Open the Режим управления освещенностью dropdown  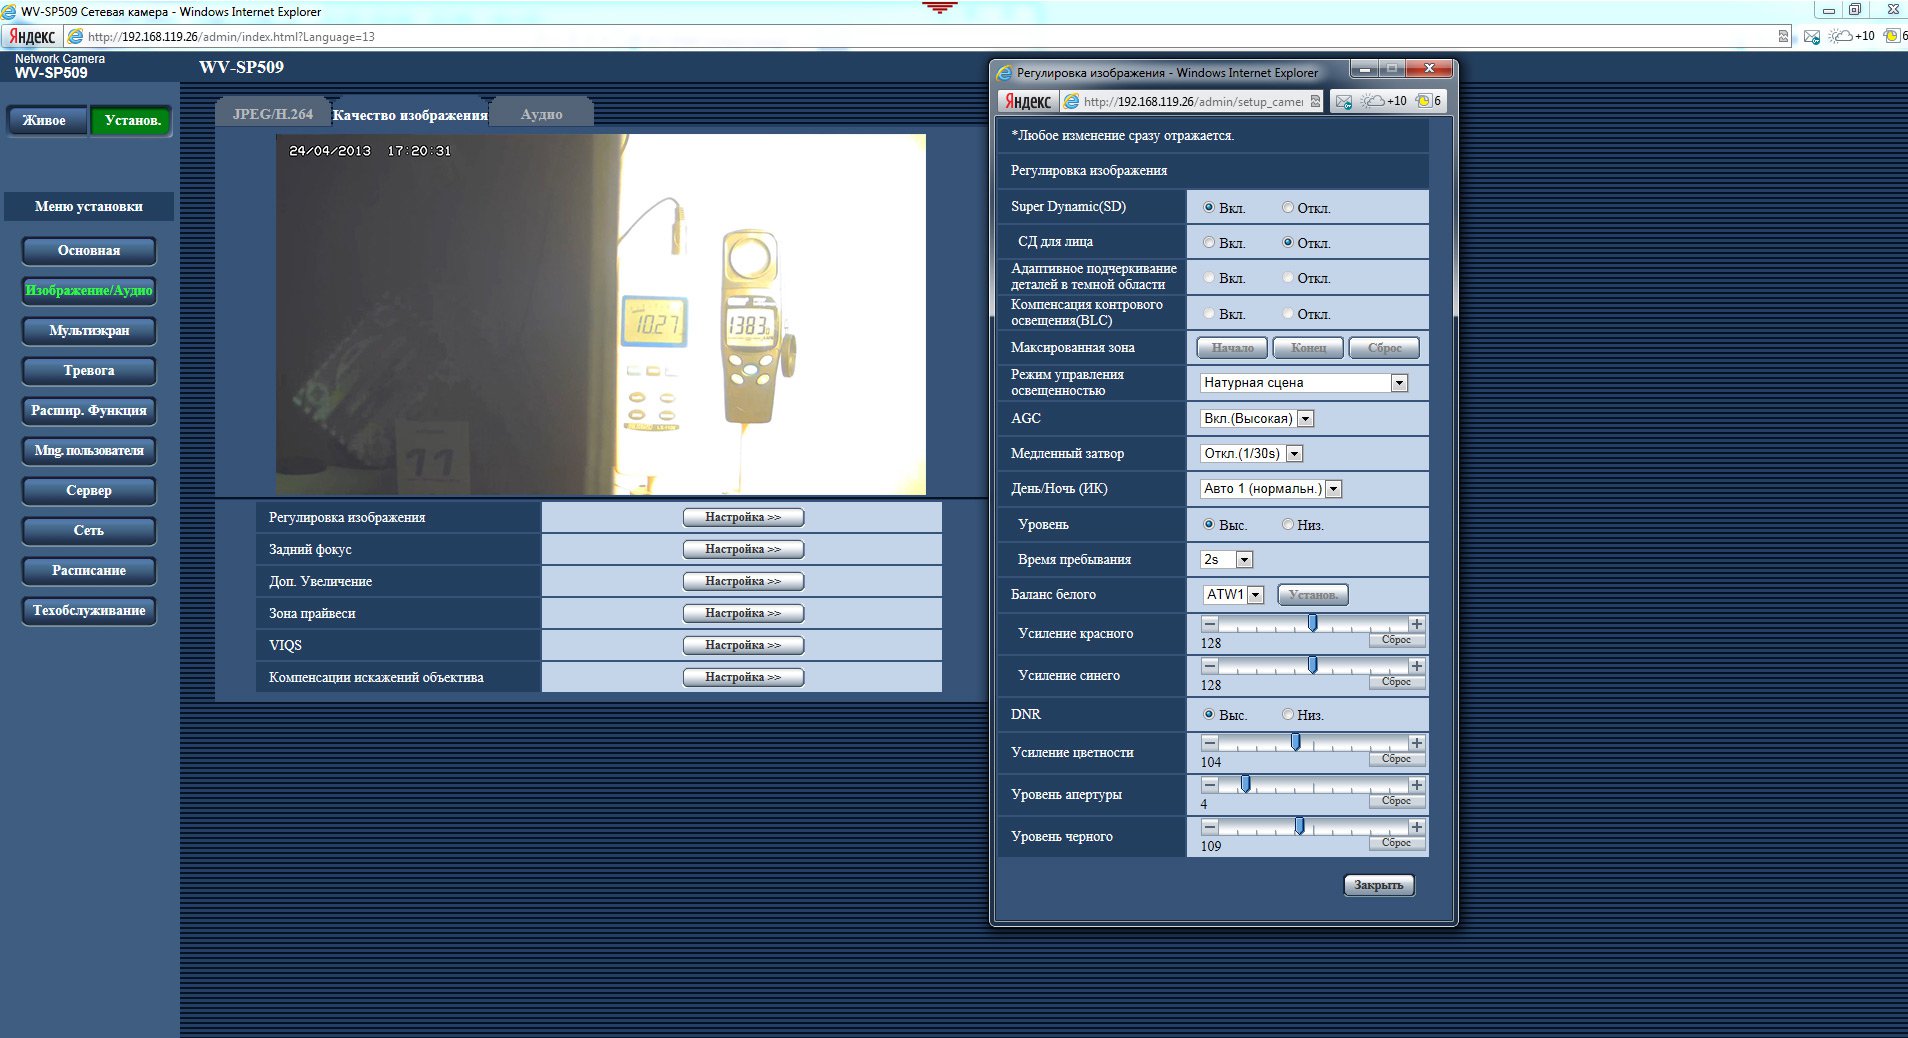click(1399, 383)
